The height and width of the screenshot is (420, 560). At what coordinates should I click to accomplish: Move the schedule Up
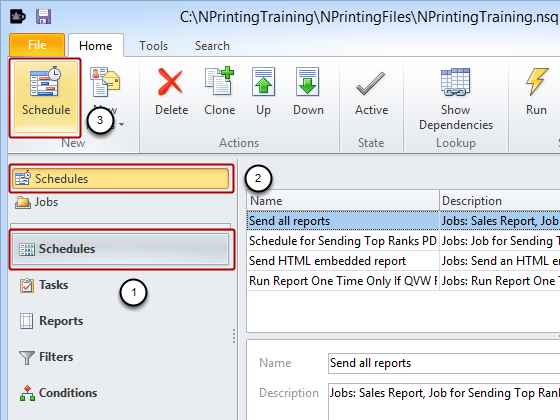264,92
